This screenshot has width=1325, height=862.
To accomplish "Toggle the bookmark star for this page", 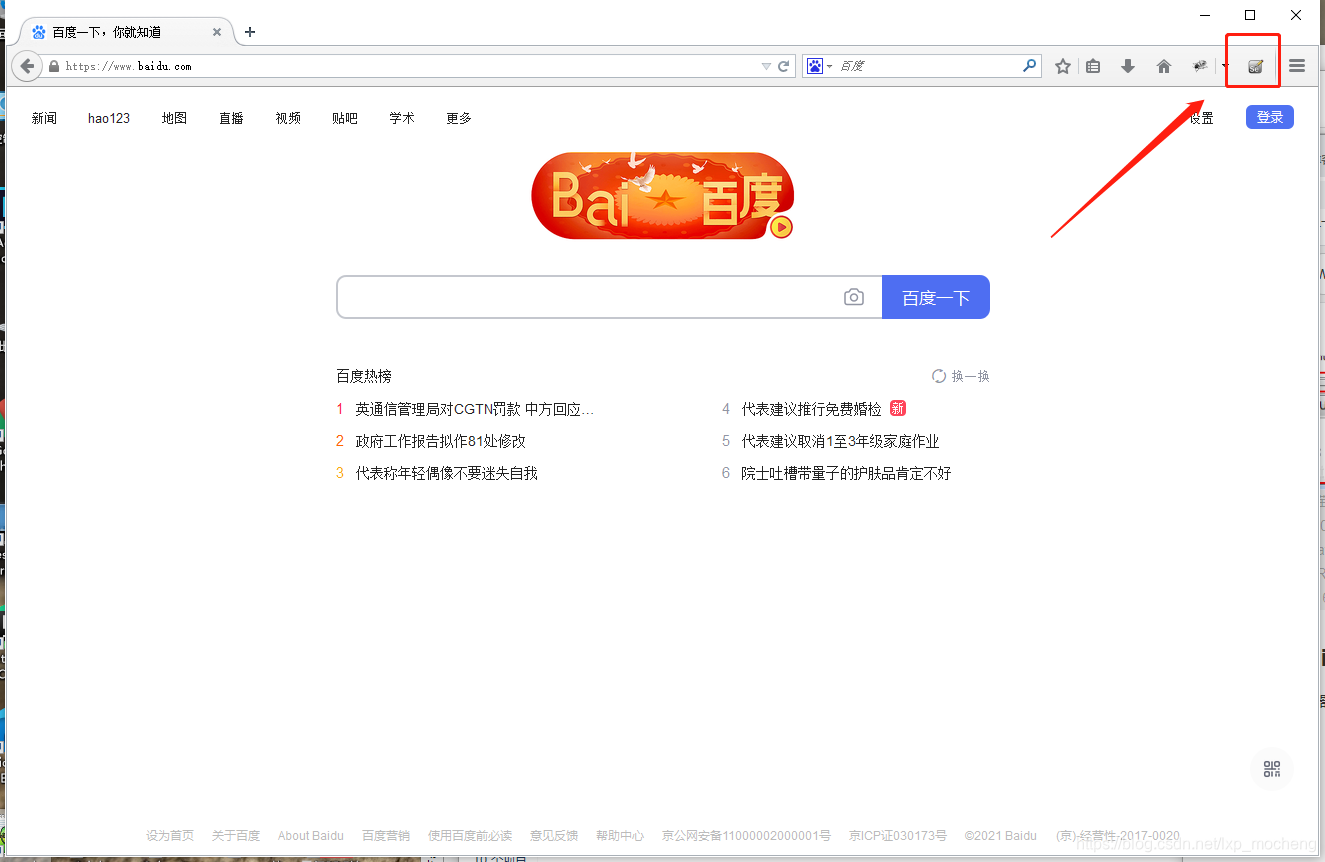I will (1062, 65).
